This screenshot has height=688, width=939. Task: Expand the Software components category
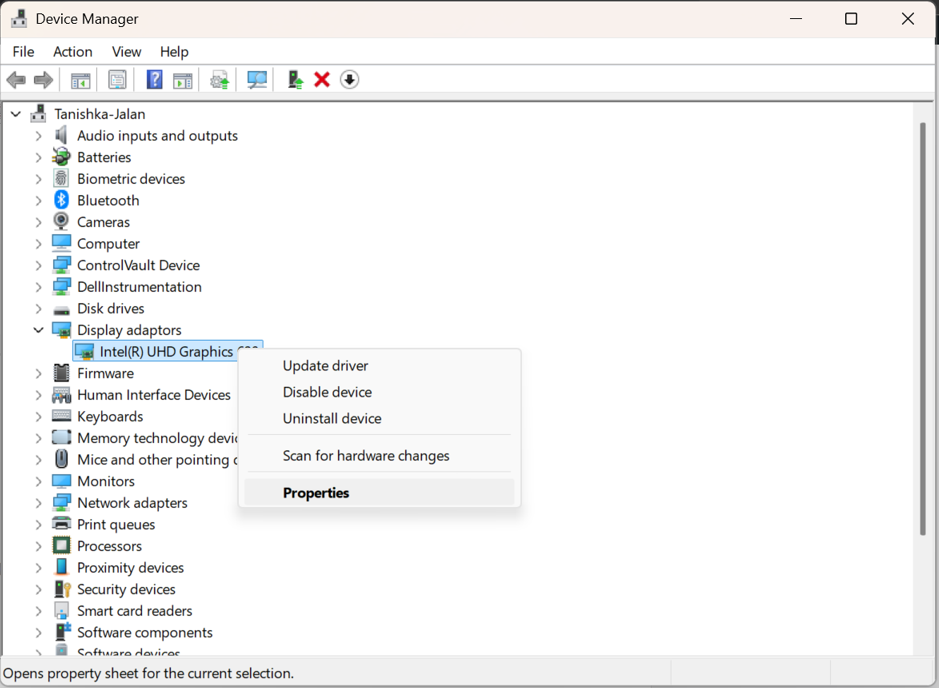tap(38, 632)
